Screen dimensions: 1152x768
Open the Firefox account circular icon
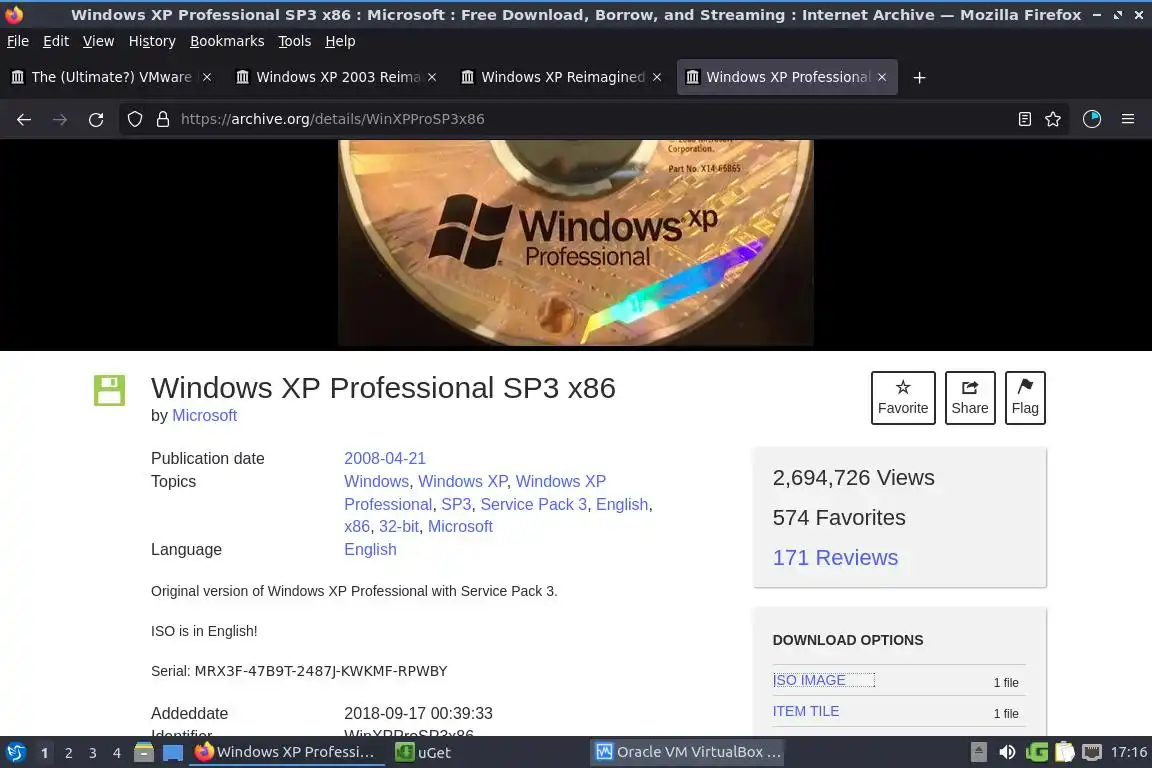tap(1092, 119)
